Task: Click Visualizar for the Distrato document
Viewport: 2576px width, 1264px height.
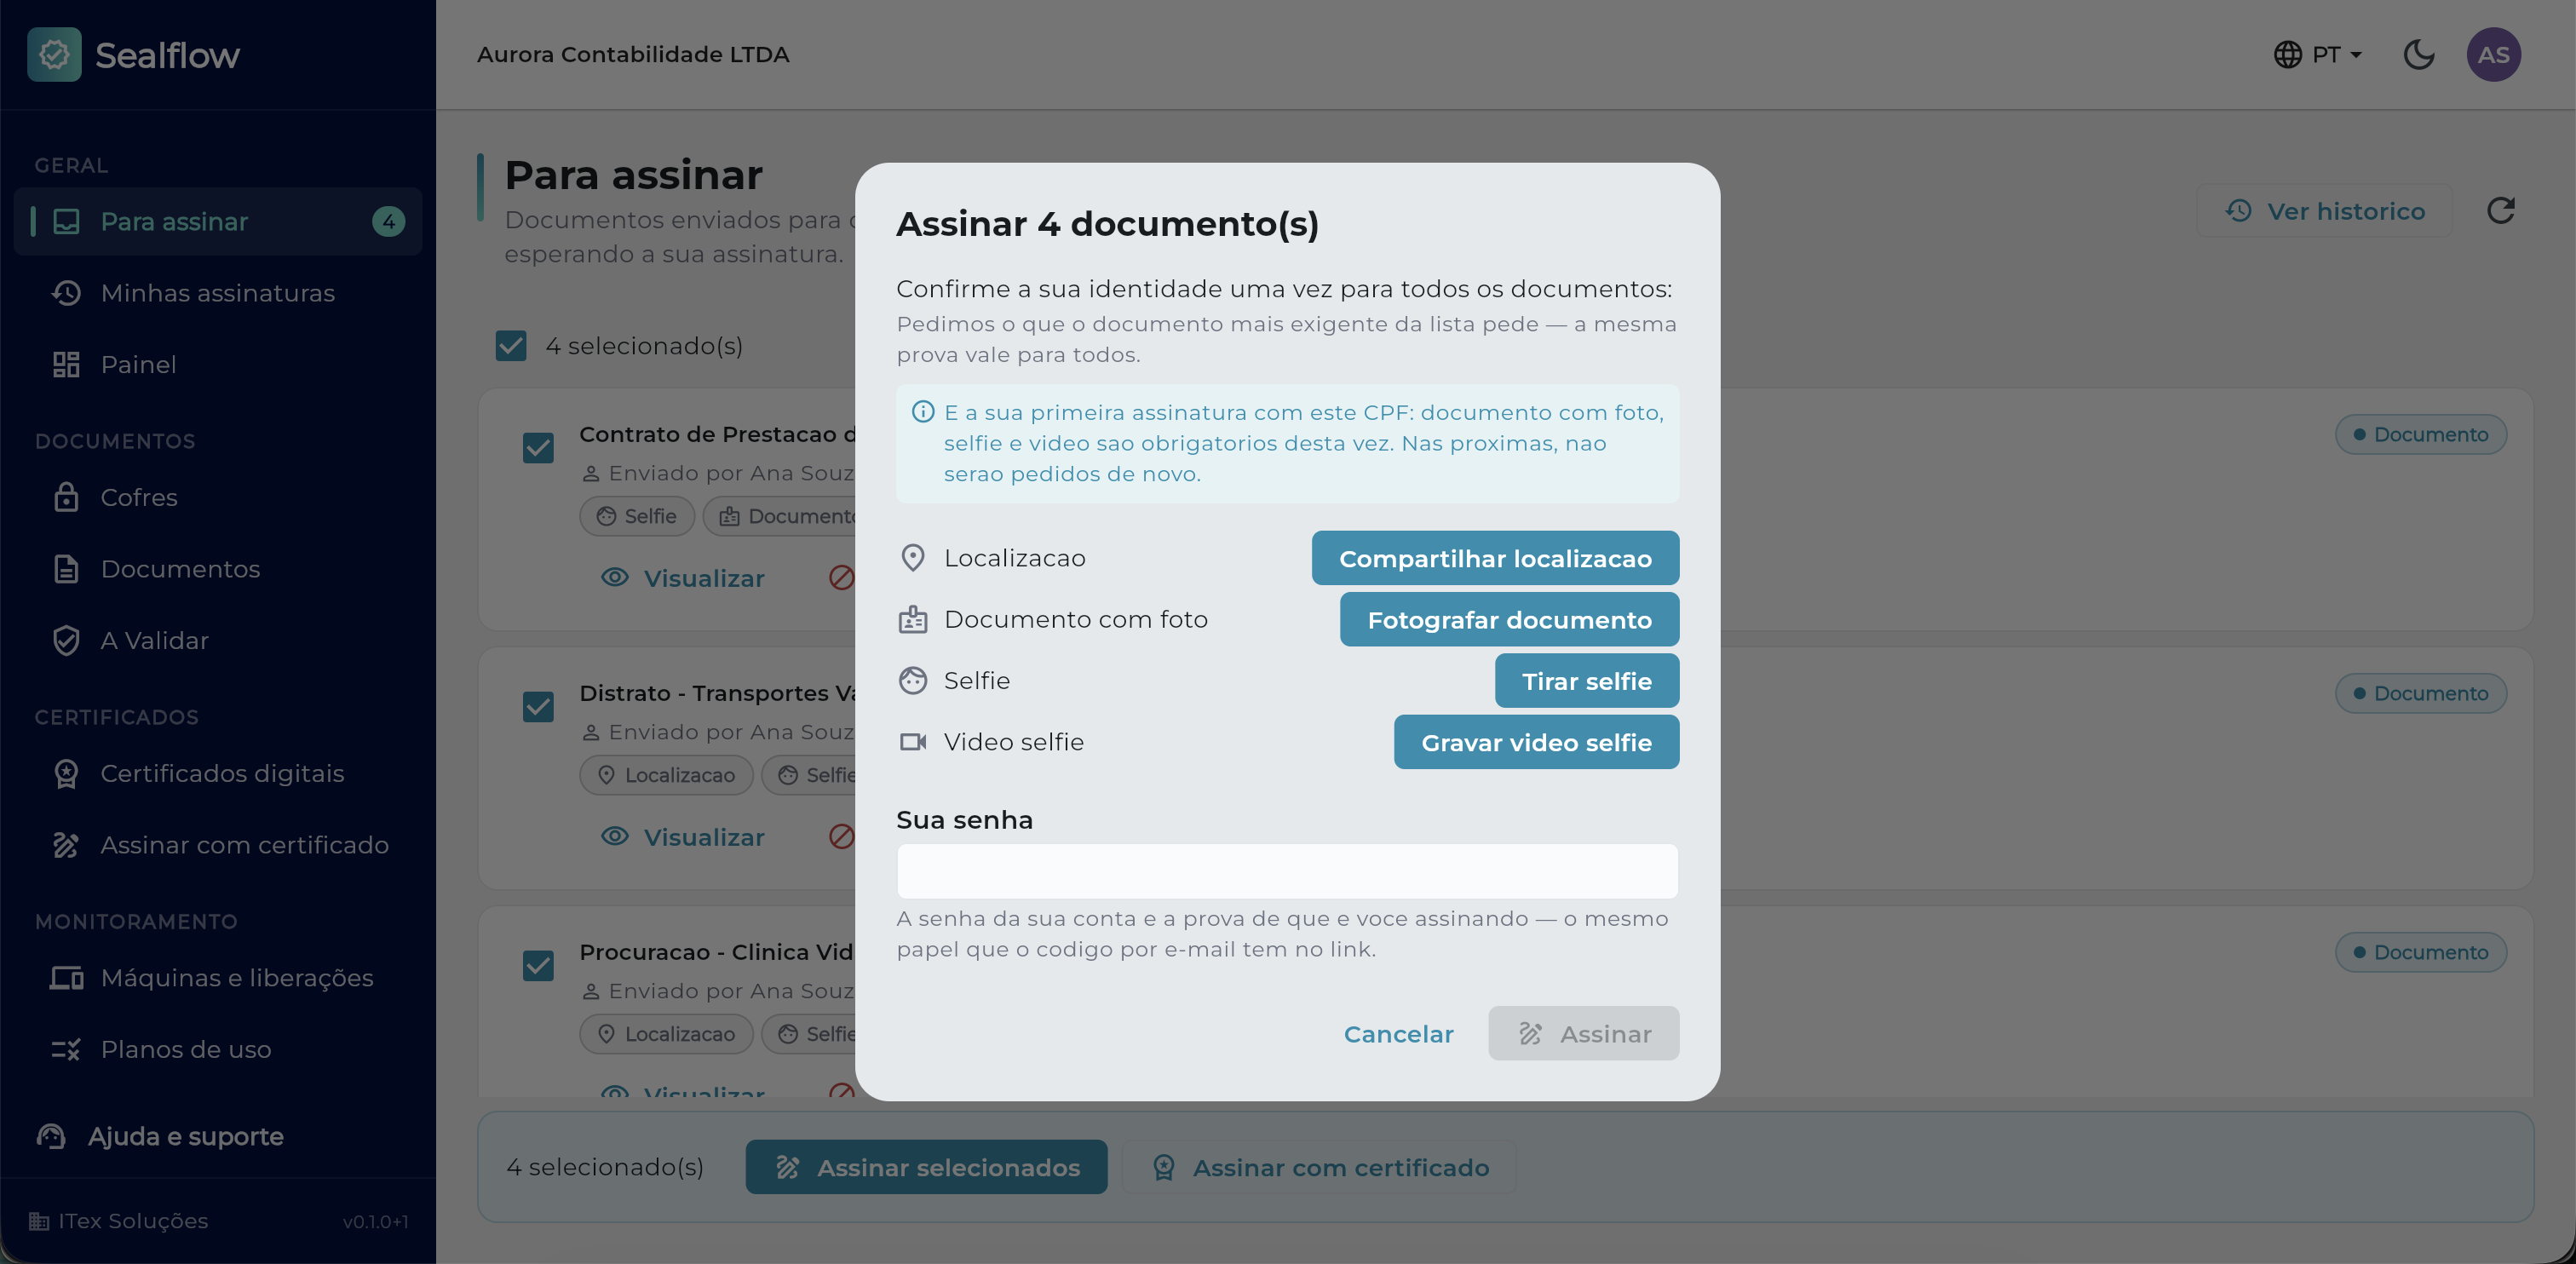Action: click(682, 837)
